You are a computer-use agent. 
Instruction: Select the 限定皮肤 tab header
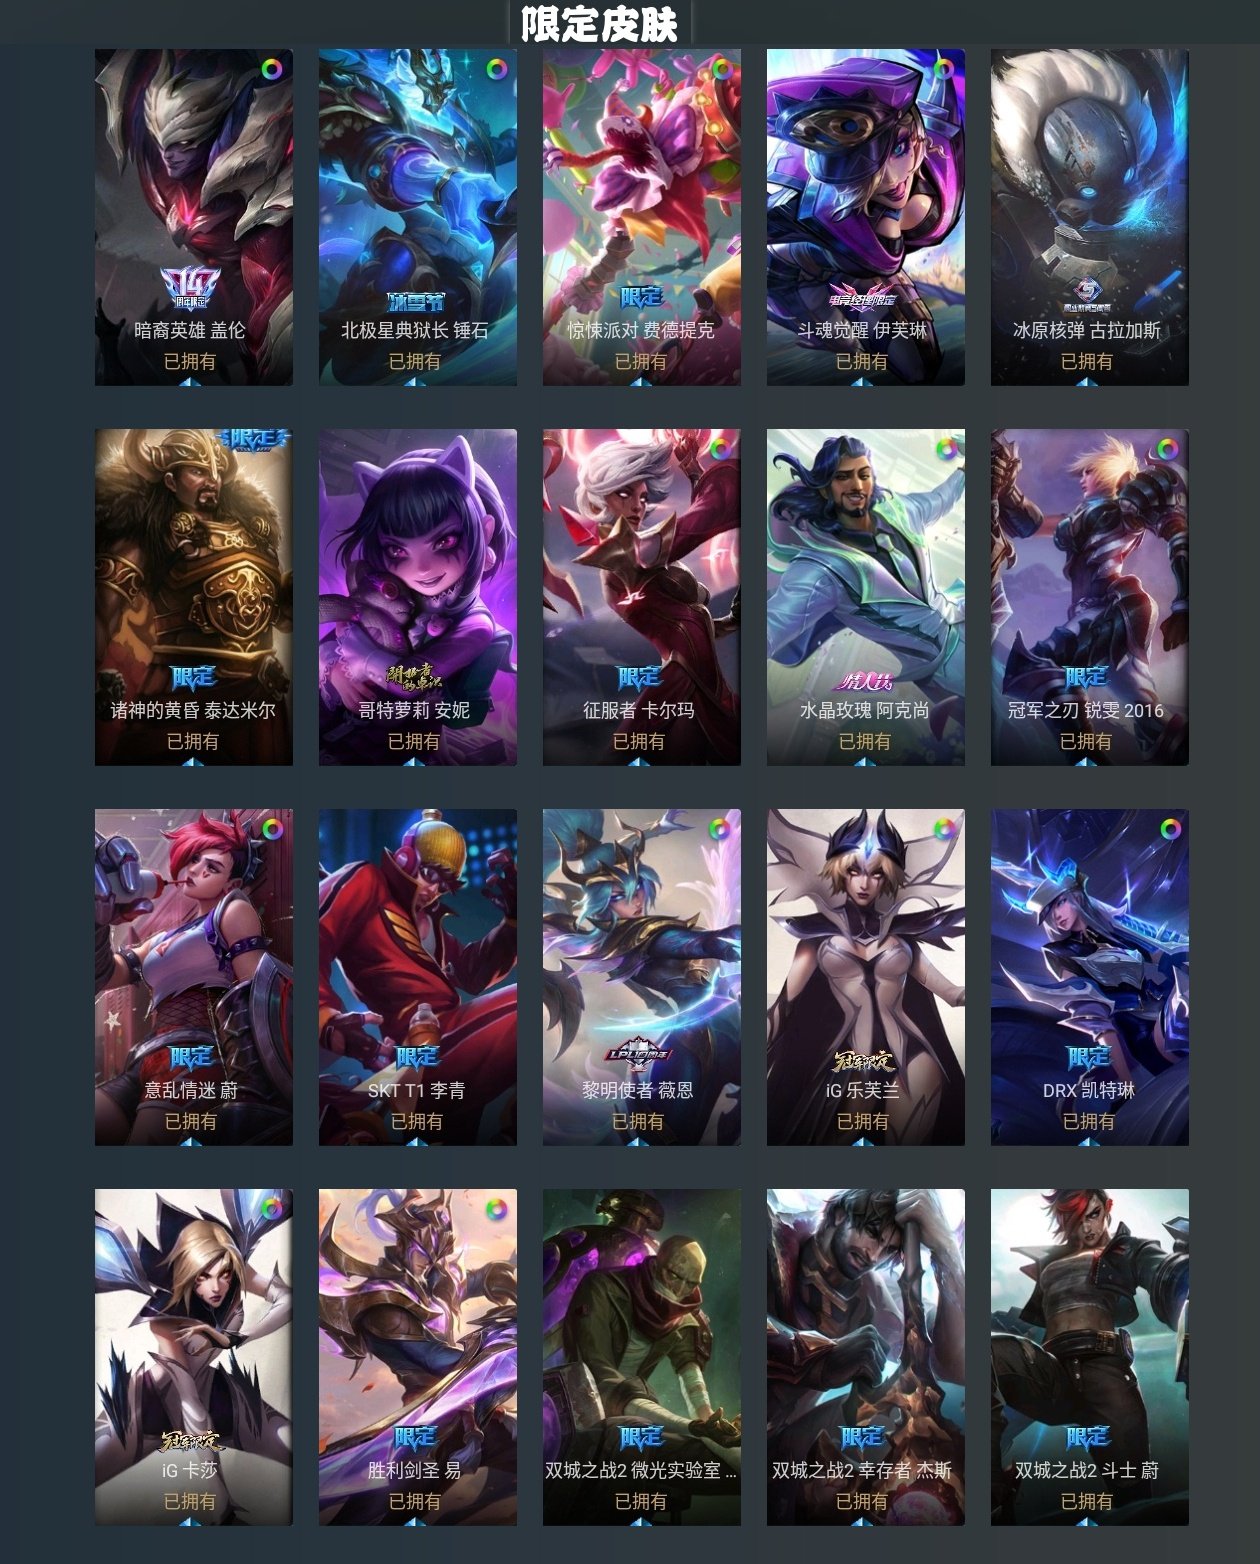(x=600, y=24)
